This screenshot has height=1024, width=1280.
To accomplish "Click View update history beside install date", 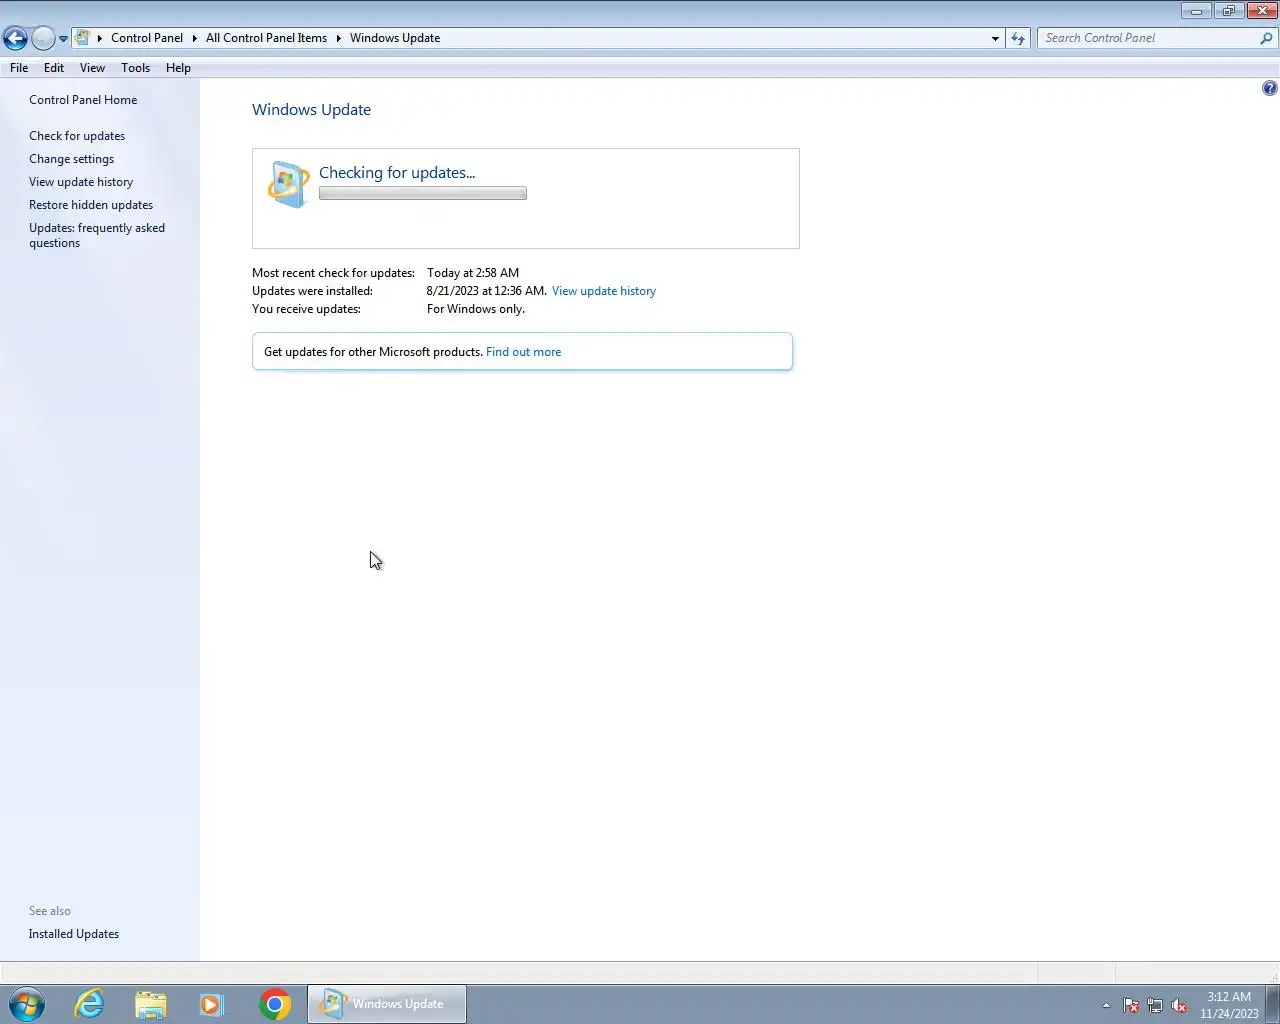I will click(x=604, y=291).
